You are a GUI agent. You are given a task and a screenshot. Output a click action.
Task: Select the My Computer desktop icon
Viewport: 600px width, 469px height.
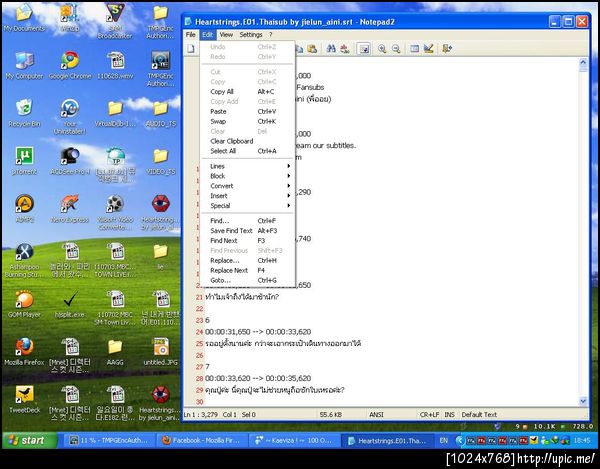(x=24, y=65)
